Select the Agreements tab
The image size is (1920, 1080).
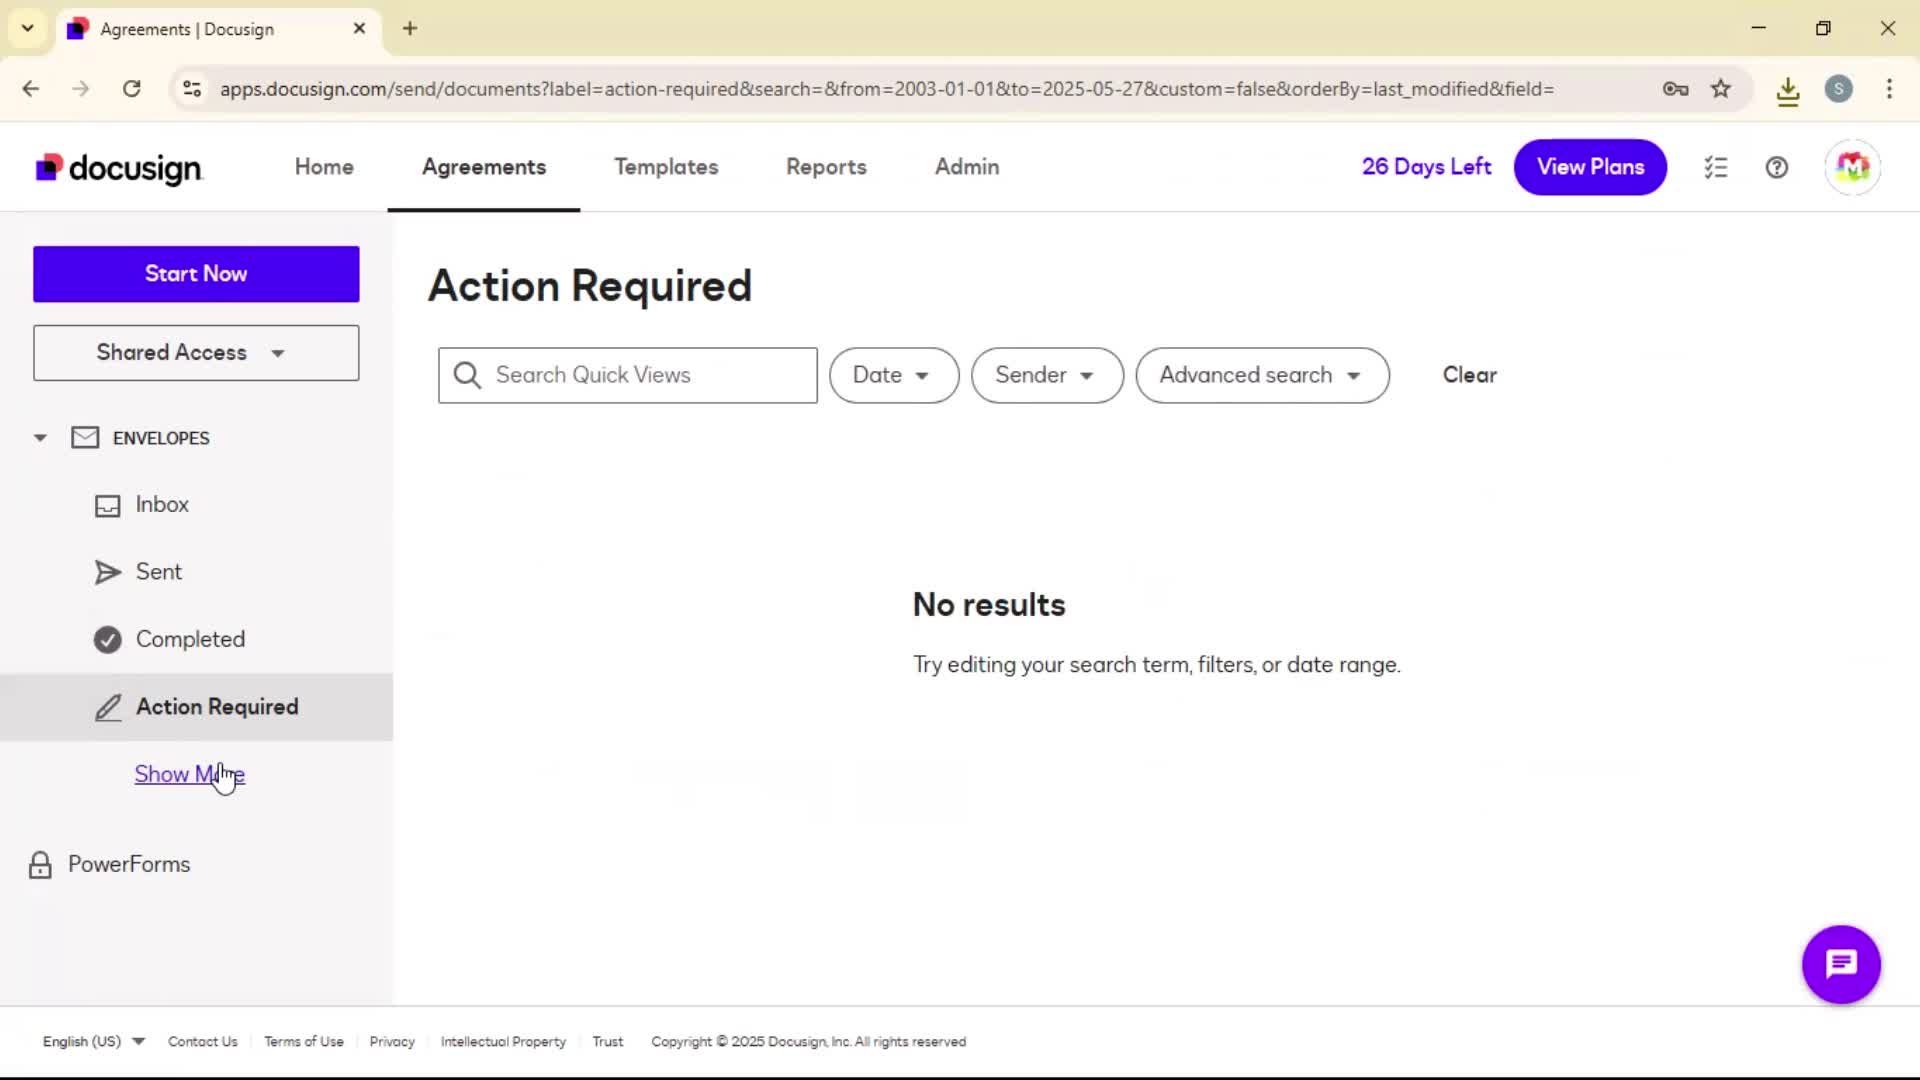pyautogui.click(x=484, y=167)
